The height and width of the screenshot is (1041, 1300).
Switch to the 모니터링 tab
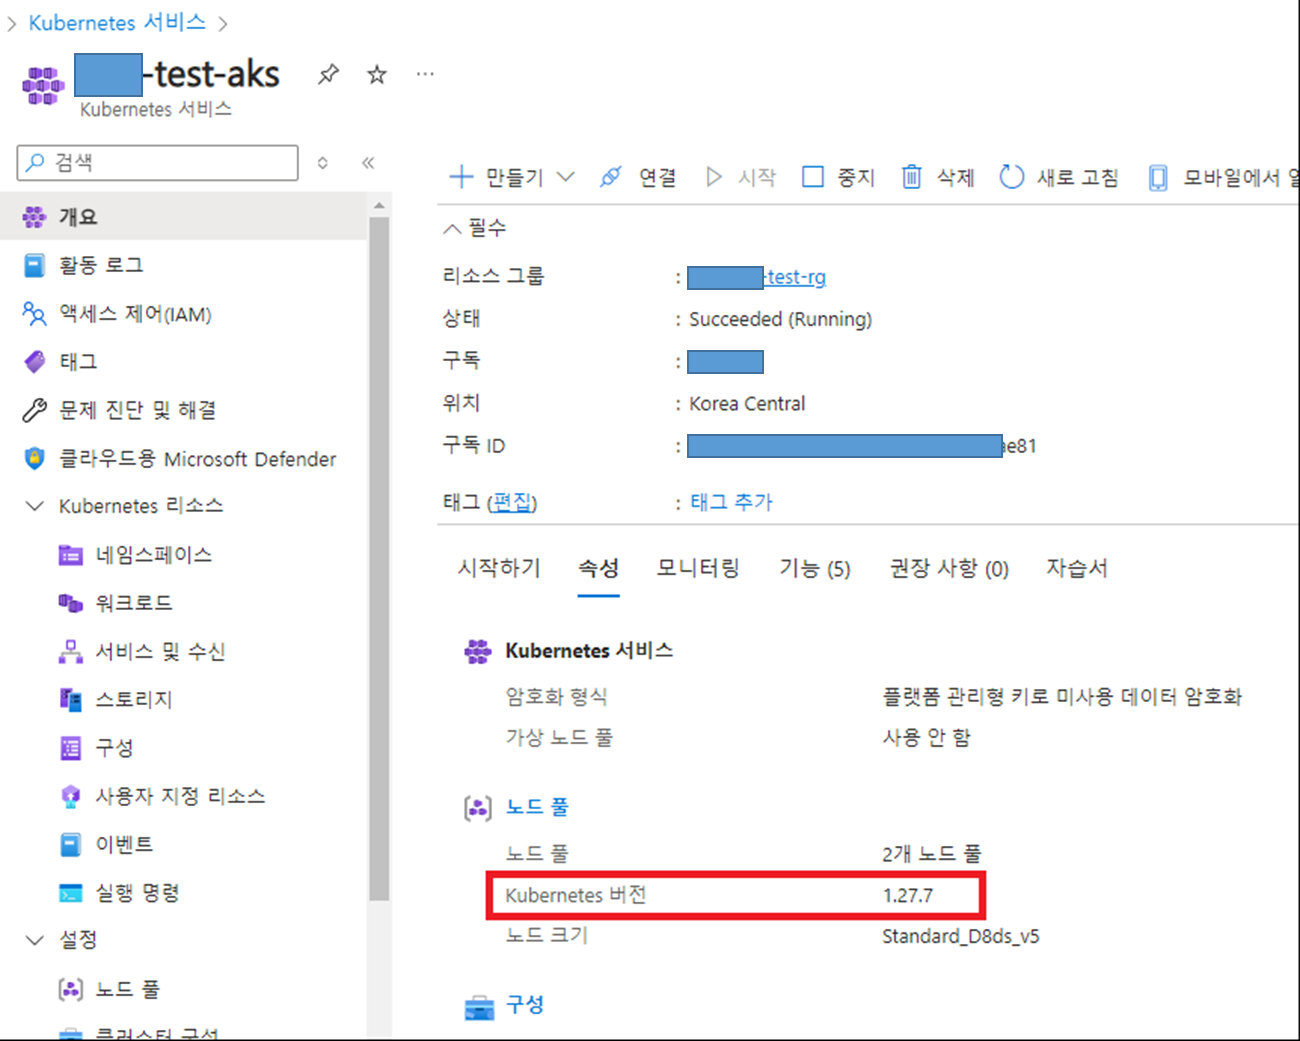coord(698,568)
